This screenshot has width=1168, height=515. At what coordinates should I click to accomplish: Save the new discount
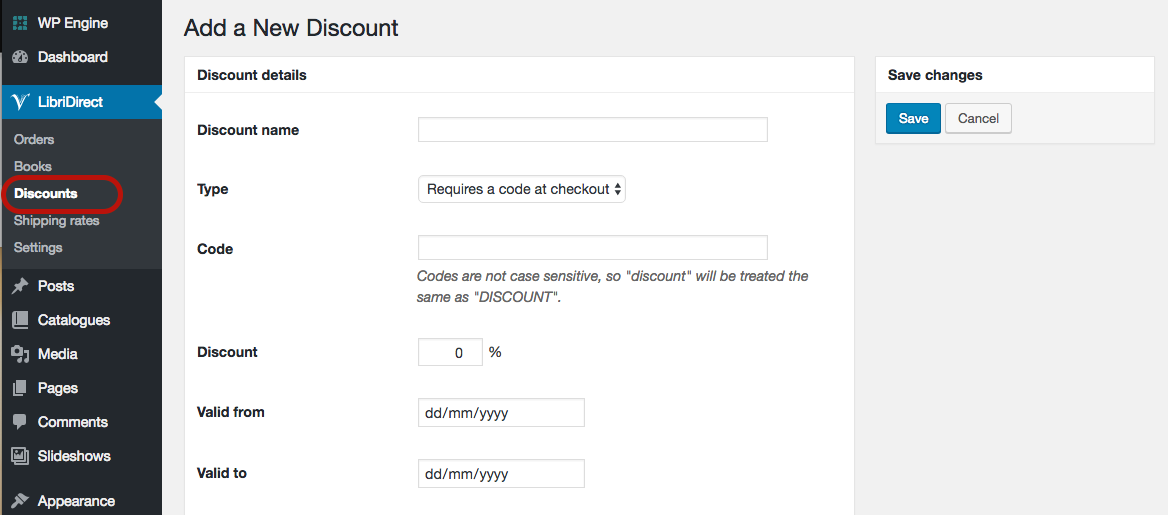[x=913, y=119]
